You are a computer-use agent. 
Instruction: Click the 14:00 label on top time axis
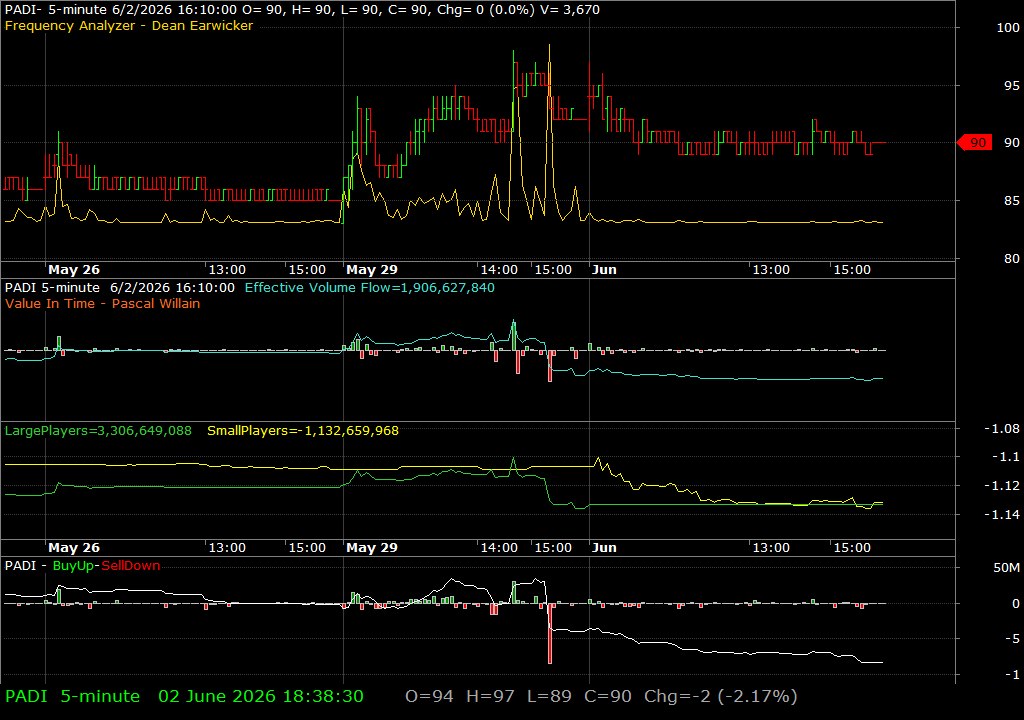[499, 269]
